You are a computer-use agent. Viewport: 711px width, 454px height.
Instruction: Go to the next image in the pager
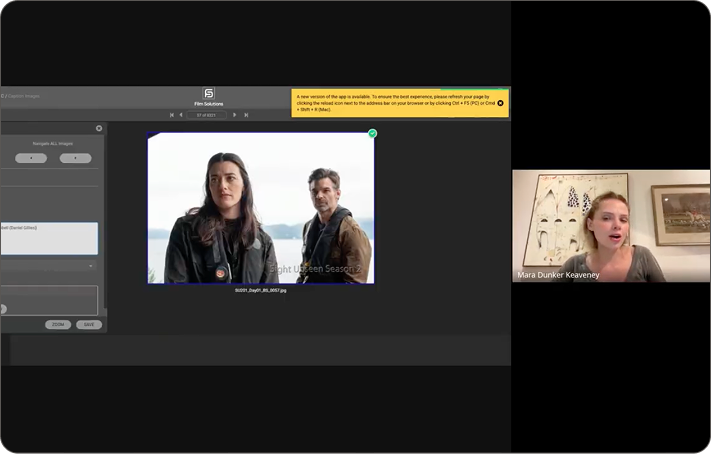tap(234, 115)
